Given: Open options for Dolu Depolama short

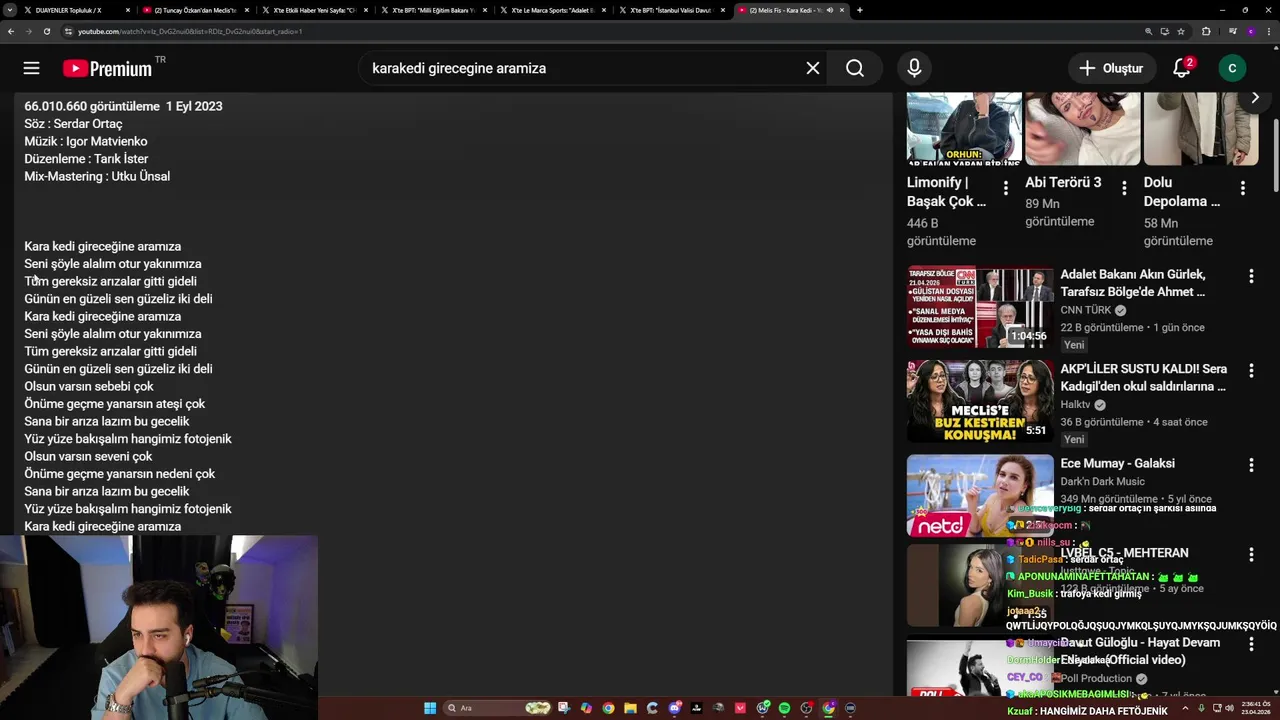Looking at the screenshot, I should [1242, 188].
